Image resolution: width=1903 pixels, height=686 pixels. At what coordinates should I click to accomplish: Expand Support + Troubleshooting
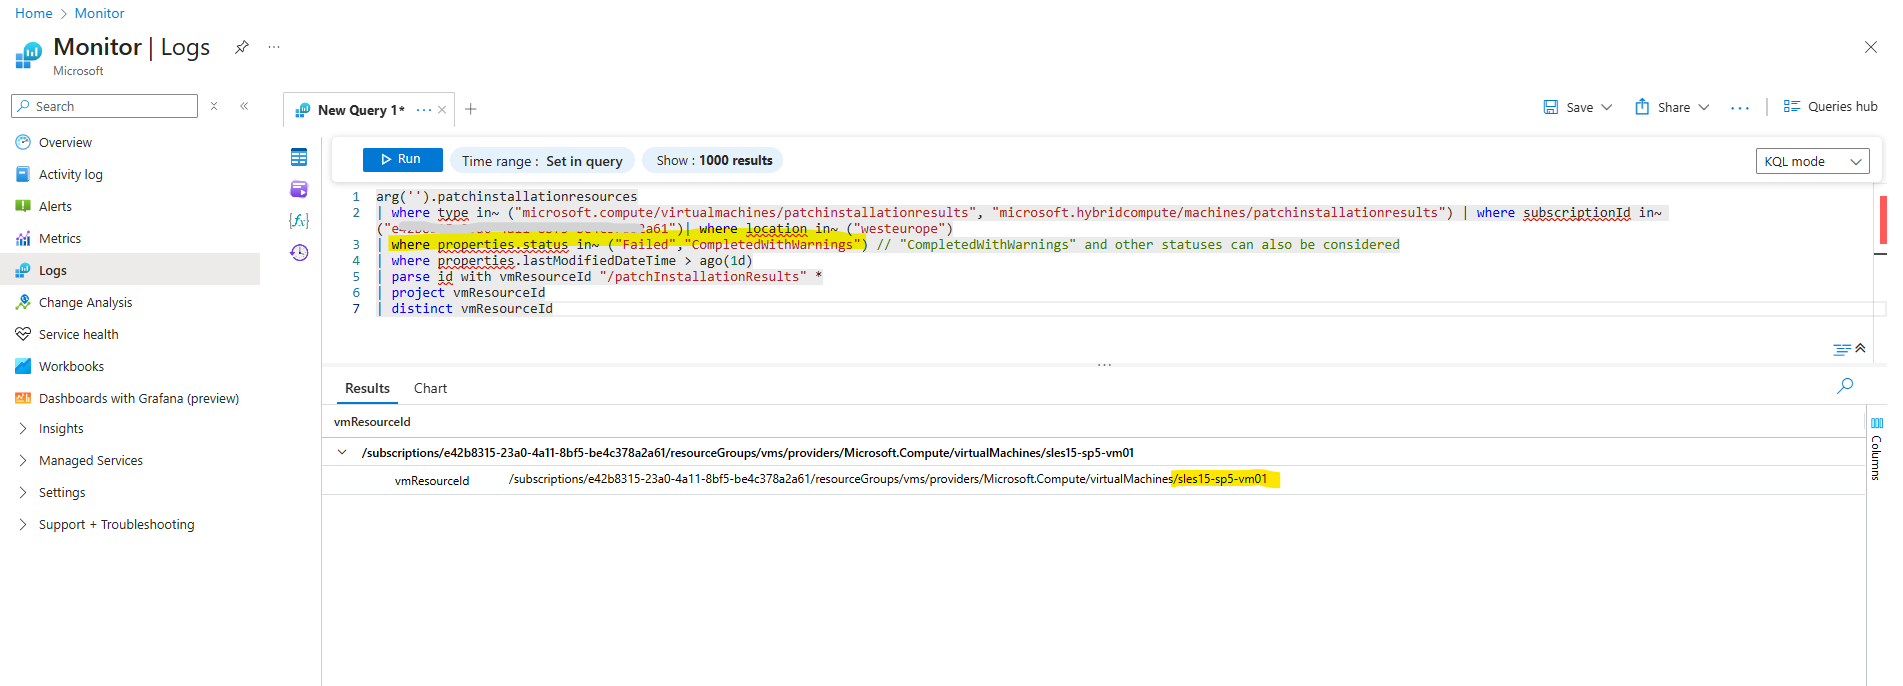pyautogui.click(x=23, y=525)
